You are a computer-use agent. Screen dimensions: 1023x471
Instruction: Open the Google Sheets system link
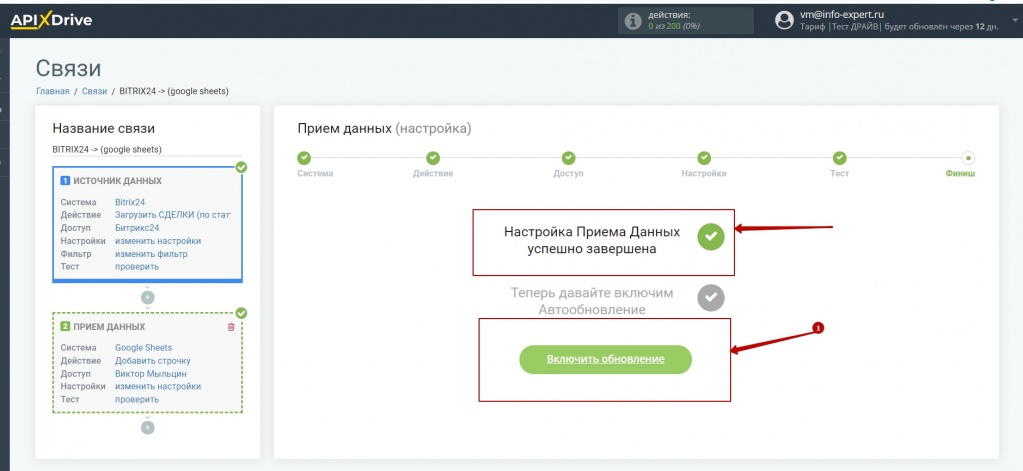coord(144,348)
